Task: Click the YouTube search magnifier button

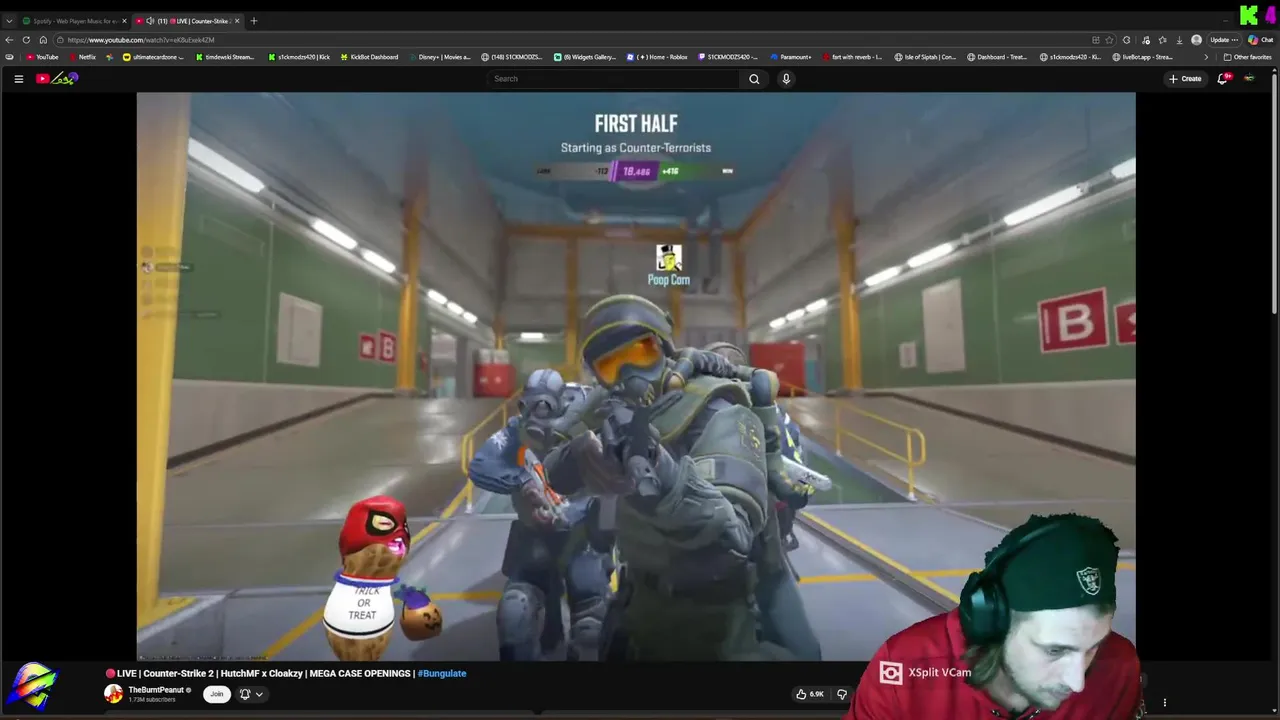Action: (754, 79)
